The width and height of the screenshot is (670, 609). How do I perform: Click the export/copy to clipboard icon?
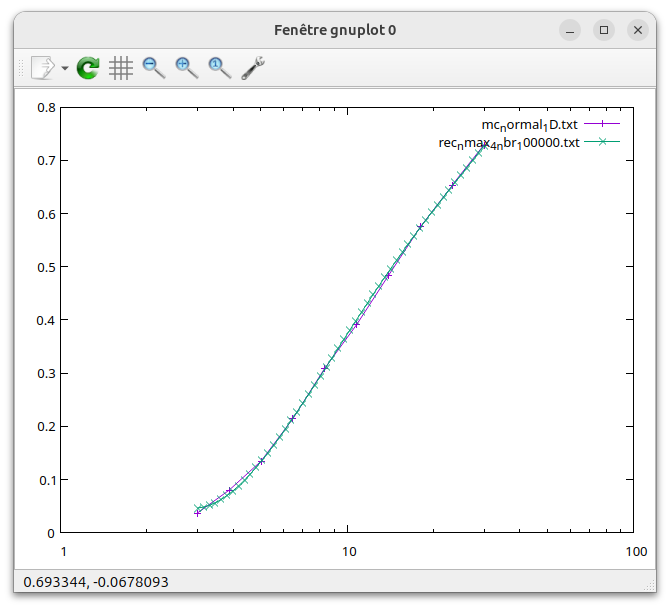(x=43, y=68)
